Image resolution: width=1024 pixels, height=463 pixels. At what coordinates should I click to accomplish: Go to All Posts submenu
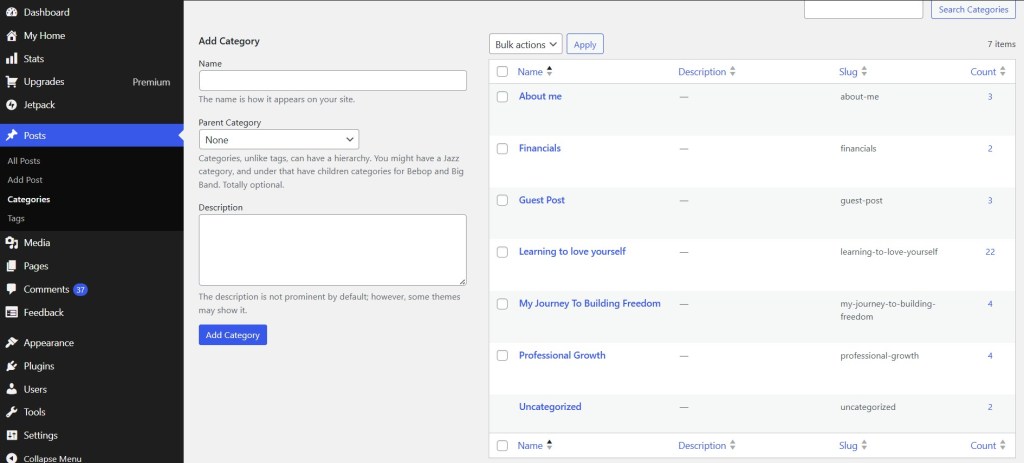click(x=24, y=161)
